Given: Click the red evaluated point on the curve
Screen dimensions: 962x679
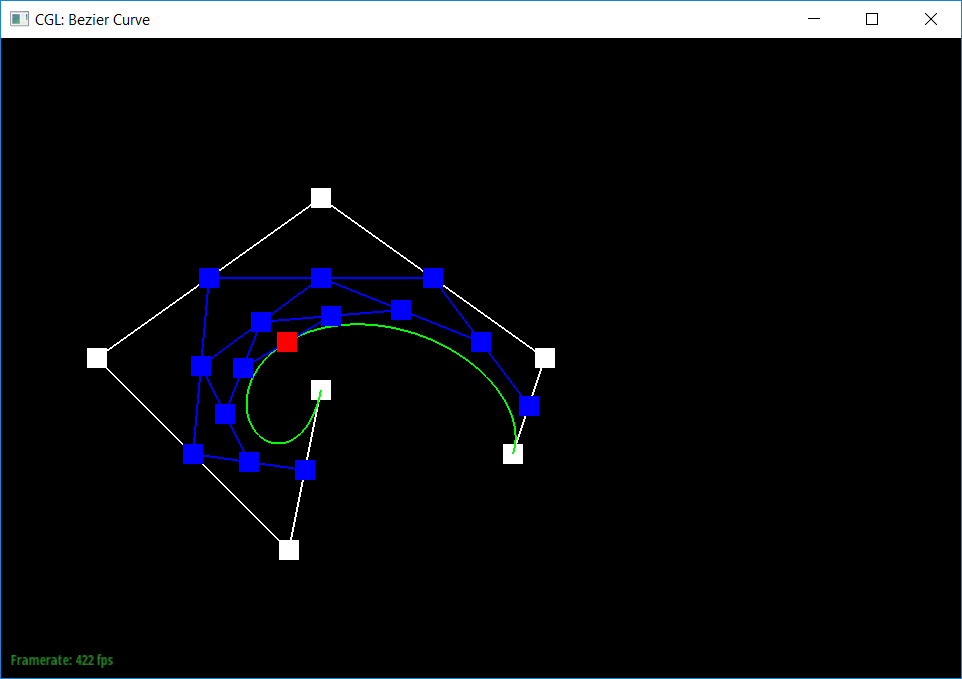Looking at the screenshot, I should [x=287, y=342].
